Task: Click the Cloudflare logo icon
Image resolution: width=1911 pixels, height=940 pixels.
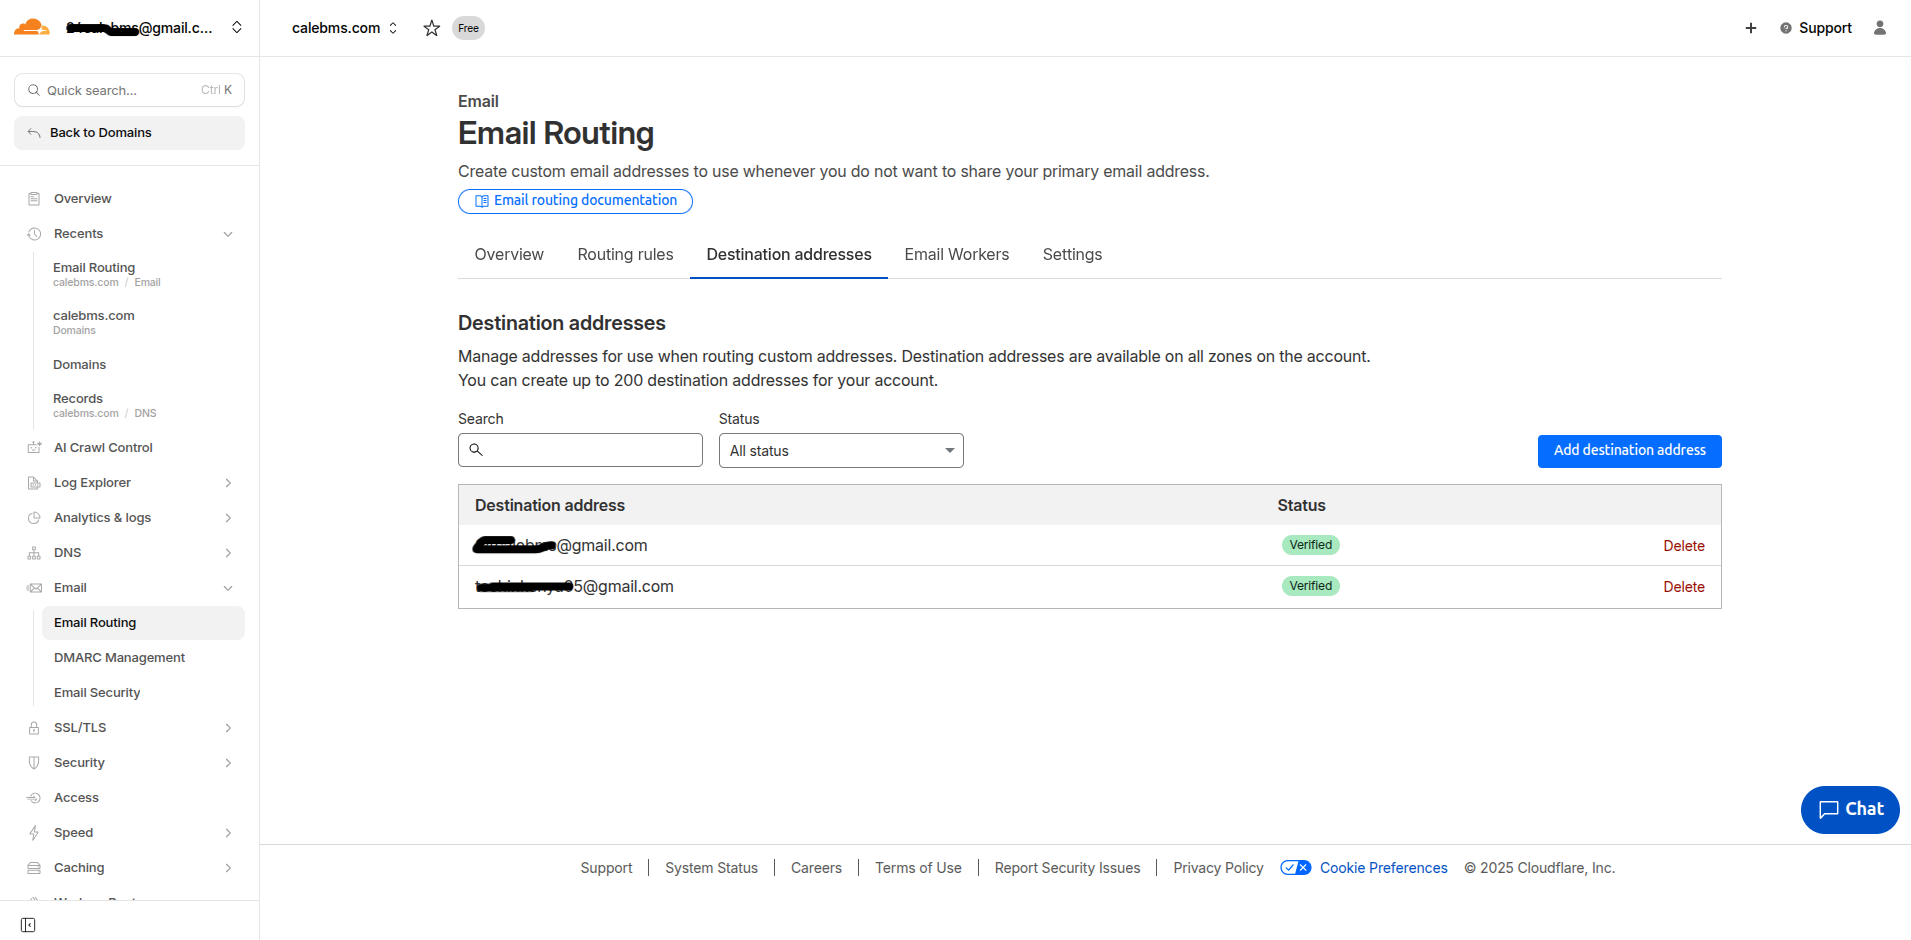Action: coord(31,27)
